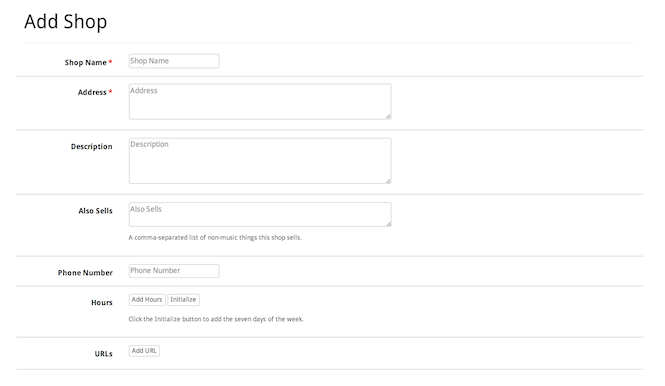Click the comma-separated list help text
Screen dimensions: 665x386
[x=215, y=238]
